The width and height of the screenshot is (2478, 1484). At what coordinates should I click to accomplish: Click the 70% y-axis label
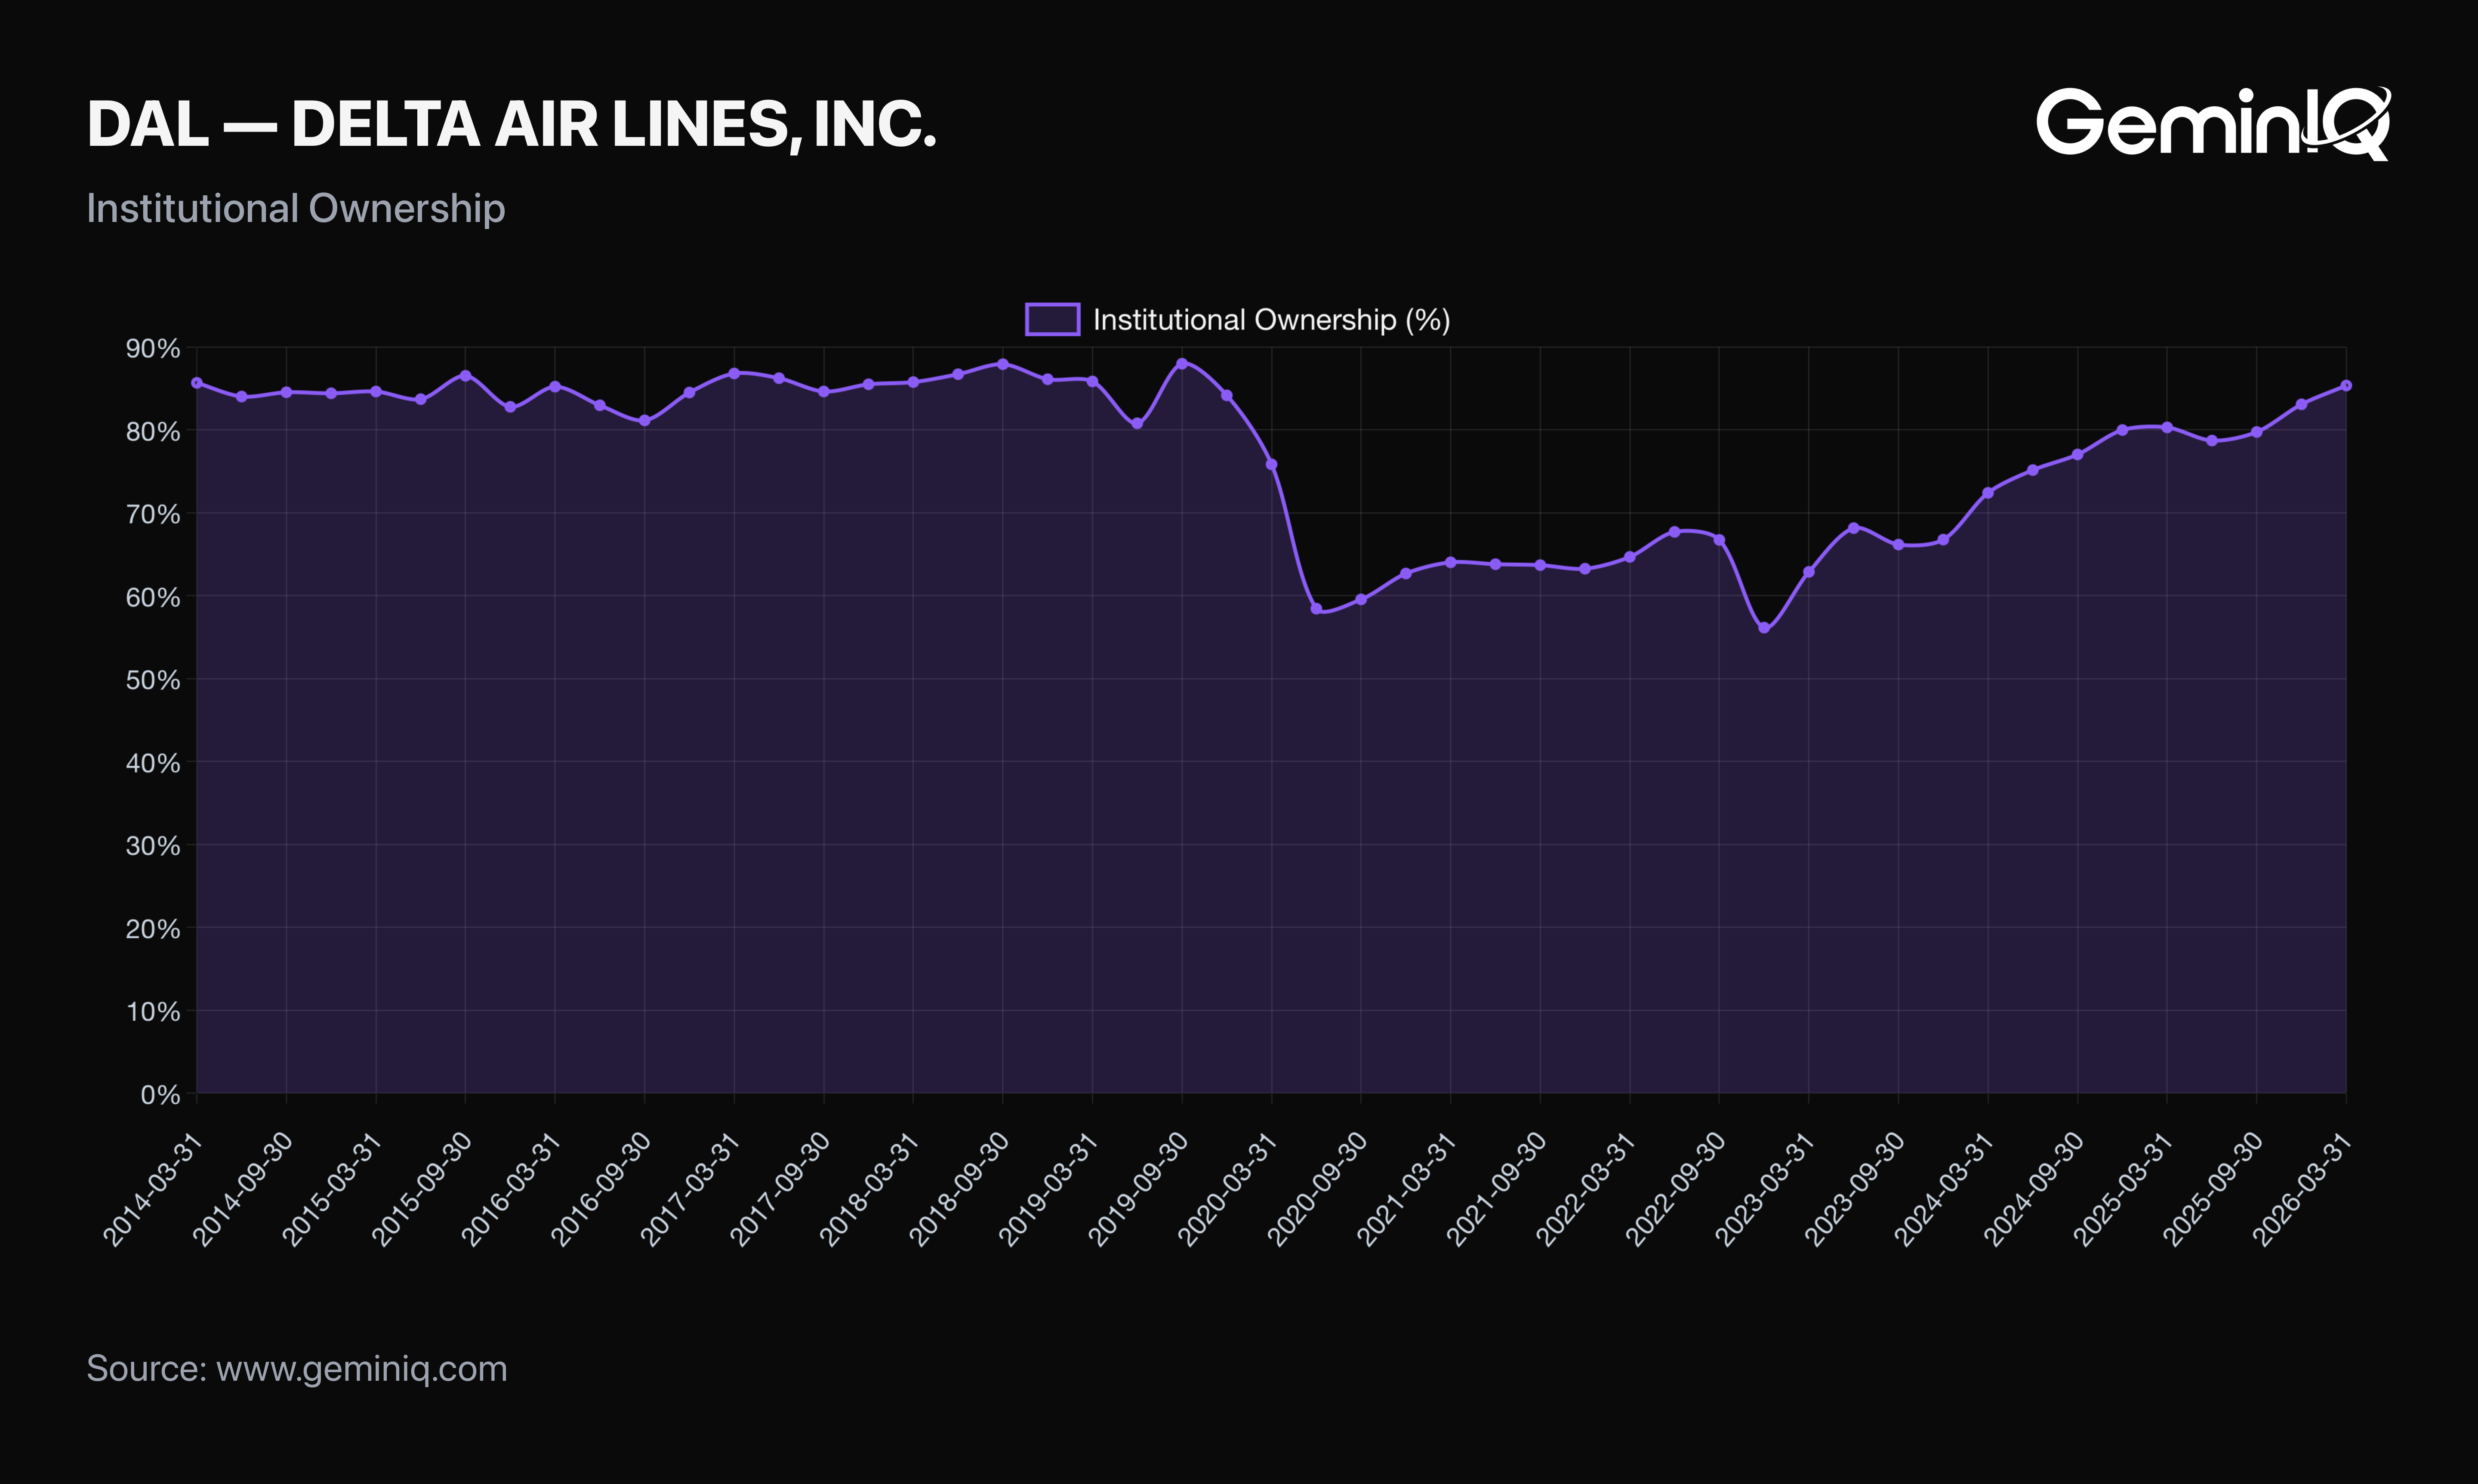coord(153,514)
